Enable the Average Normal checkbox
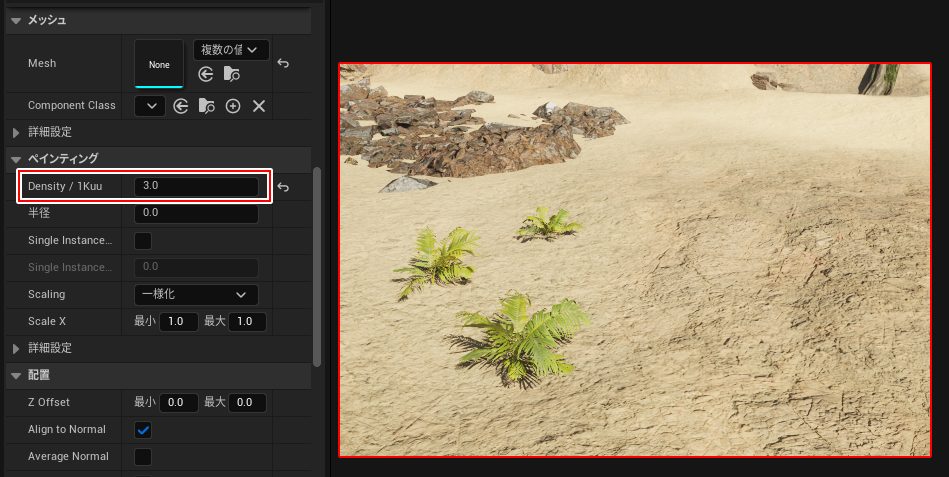Viewport: 949px width, 477px height. (143, 457)
